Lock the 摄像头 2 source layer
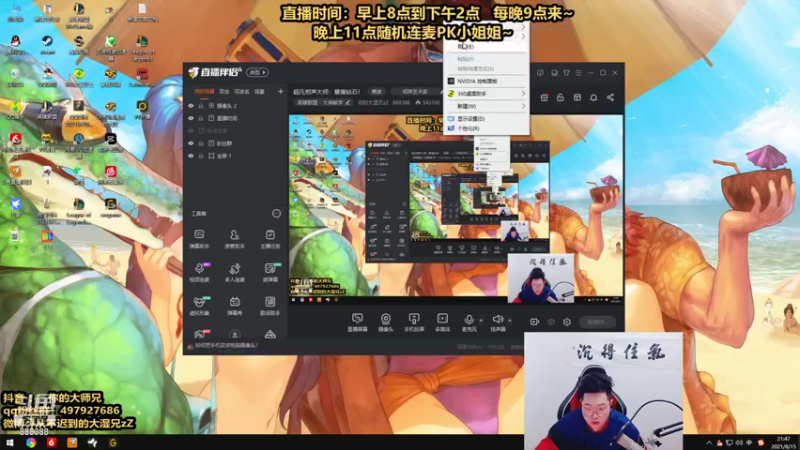The image size is (800, 450). coord(201,106)
